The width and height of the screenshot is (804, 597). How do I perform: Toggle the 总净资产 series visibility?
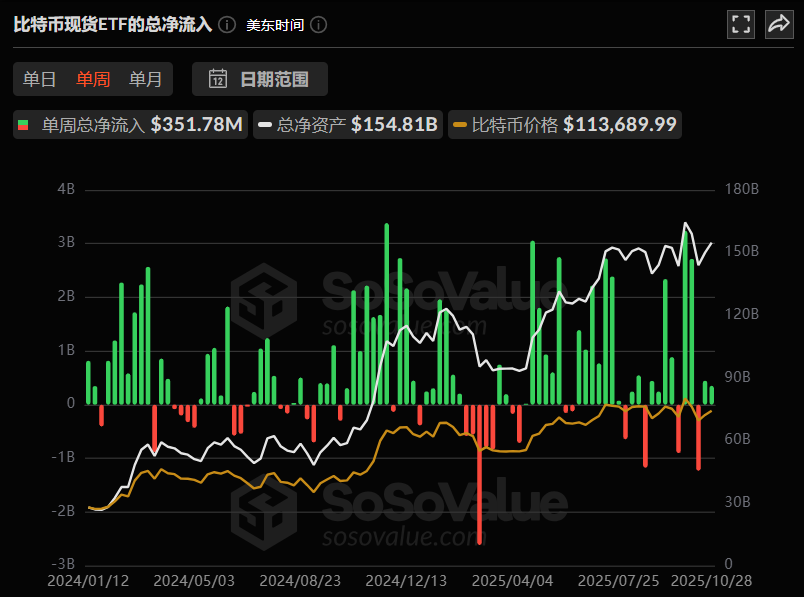(347, 125)
